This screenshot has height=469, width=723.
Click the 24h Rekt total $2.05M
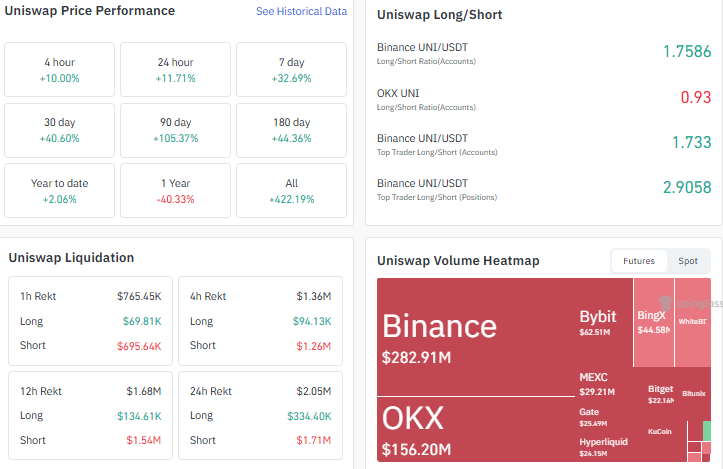(x=314, y=392)
